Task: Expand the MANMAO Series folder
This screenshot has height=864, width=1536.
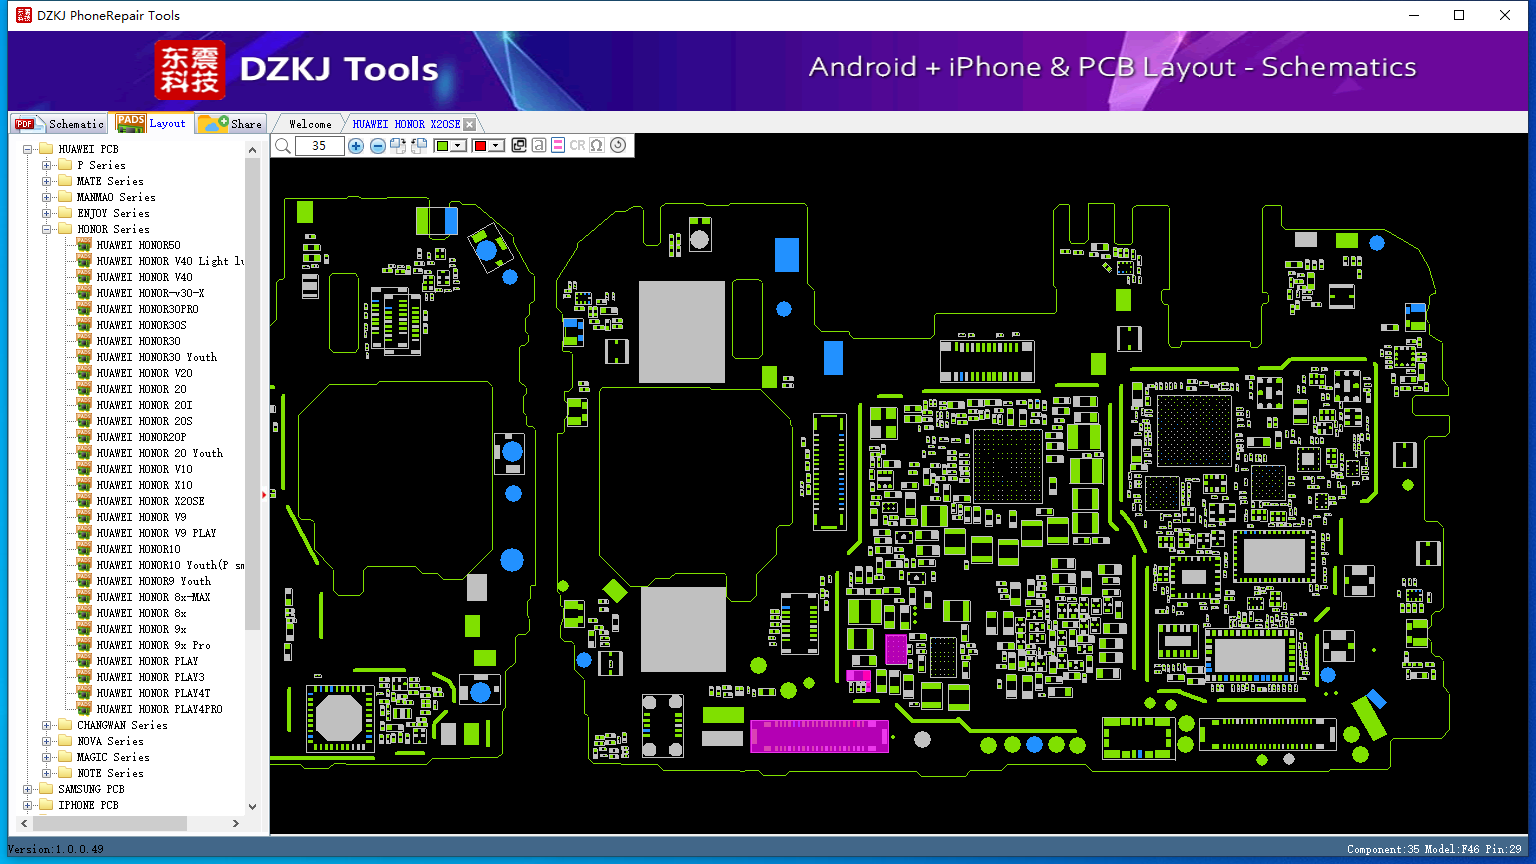Action: (47, 197)
